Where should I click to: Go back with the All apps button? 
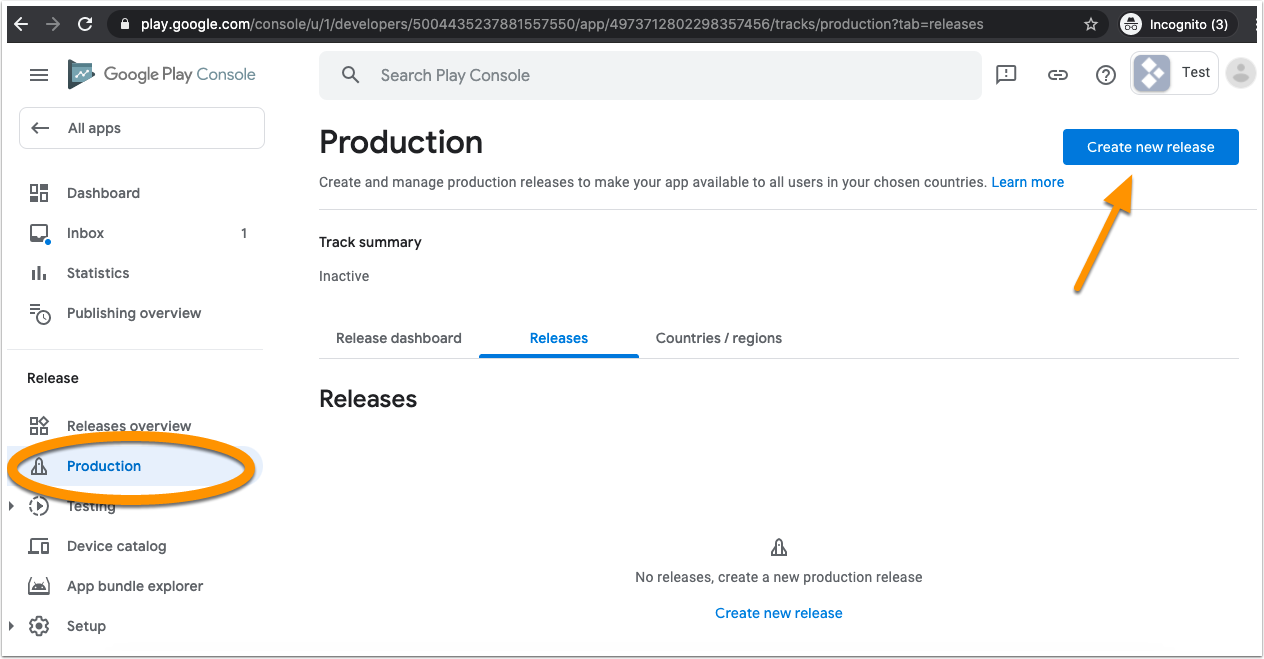[142, 128]
